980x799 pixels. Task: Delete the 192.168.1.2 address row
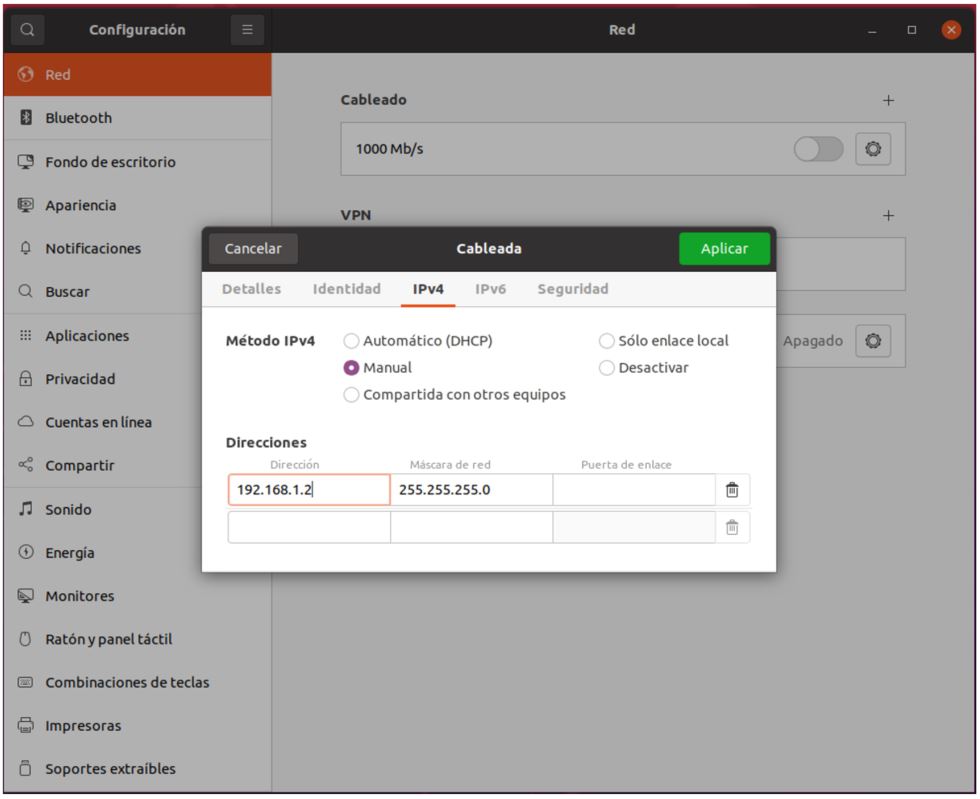[x=732, y=490]
